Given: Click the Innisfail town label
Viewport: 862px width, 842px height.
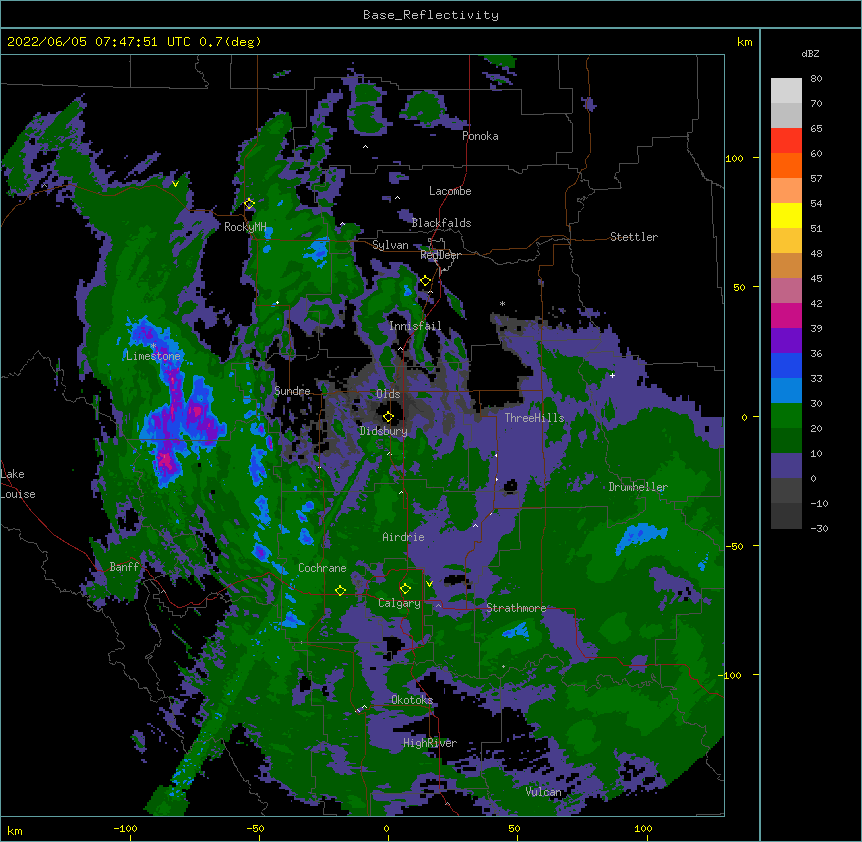Looking at the screenshot, I should tap(415, 326).
